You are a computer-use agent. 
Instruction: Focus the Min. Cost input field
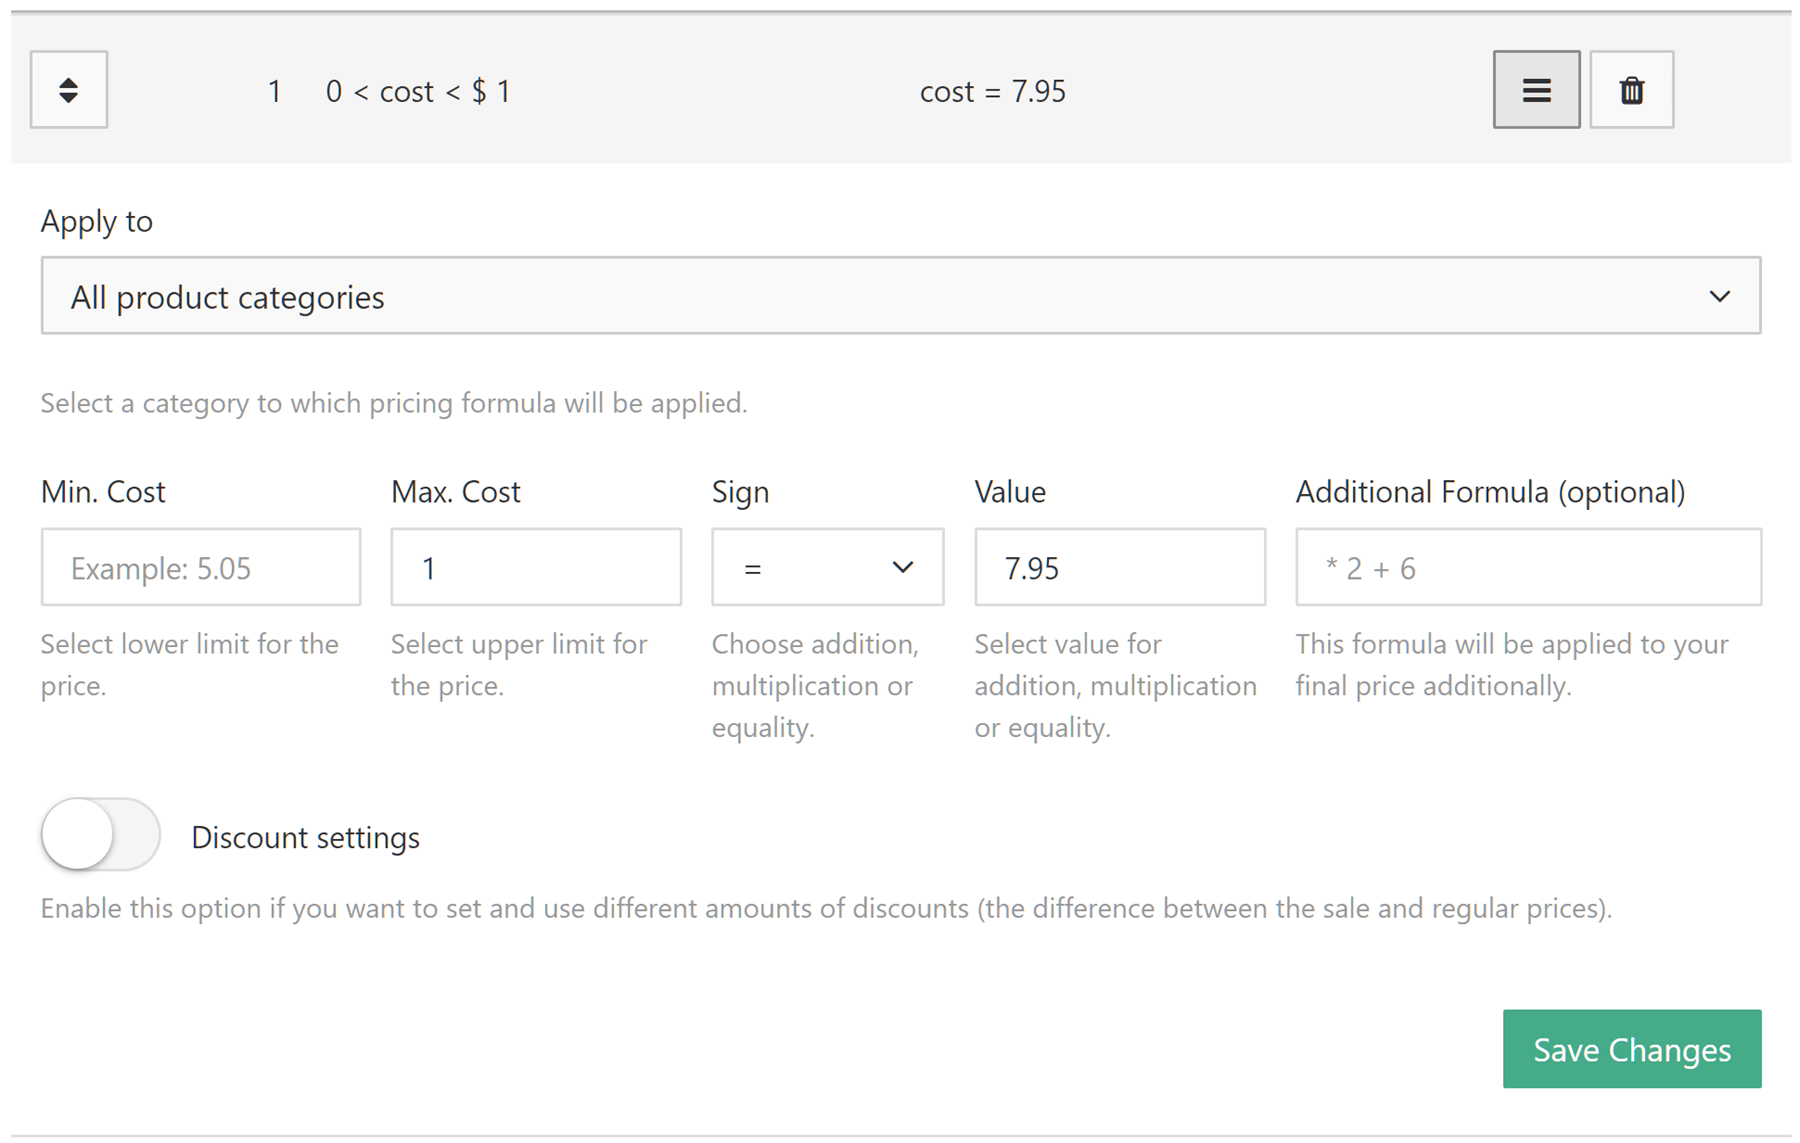200,568
